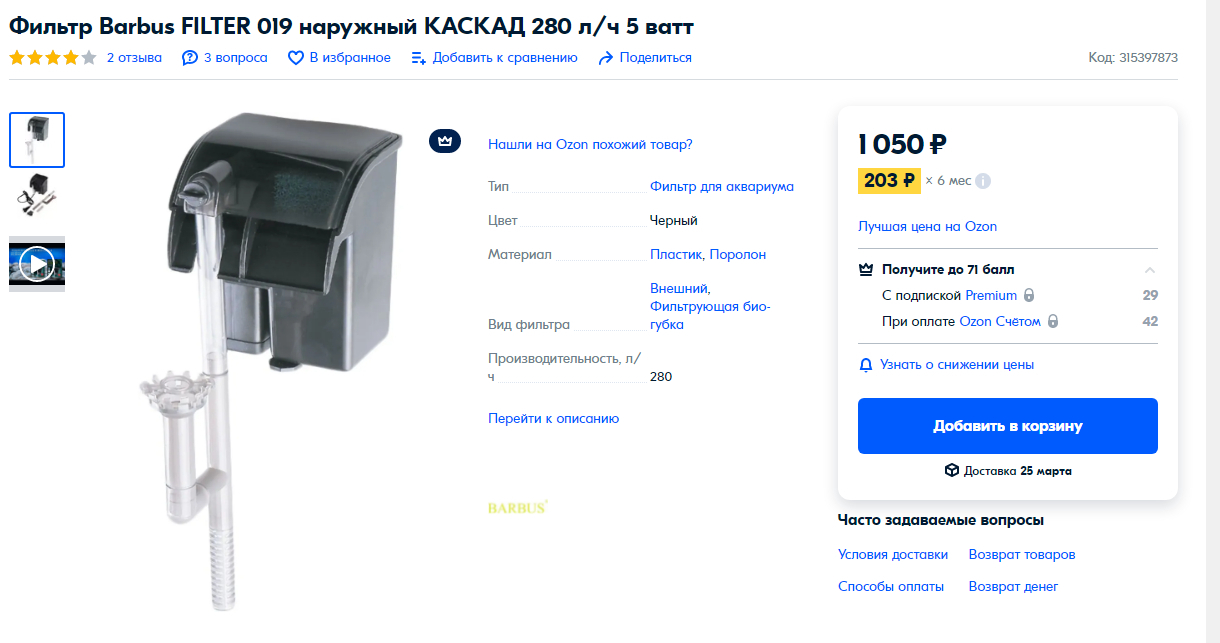Open the Фильтр для аквариума type link
This screenshot has height=643, width=1220.
(721, 187)
